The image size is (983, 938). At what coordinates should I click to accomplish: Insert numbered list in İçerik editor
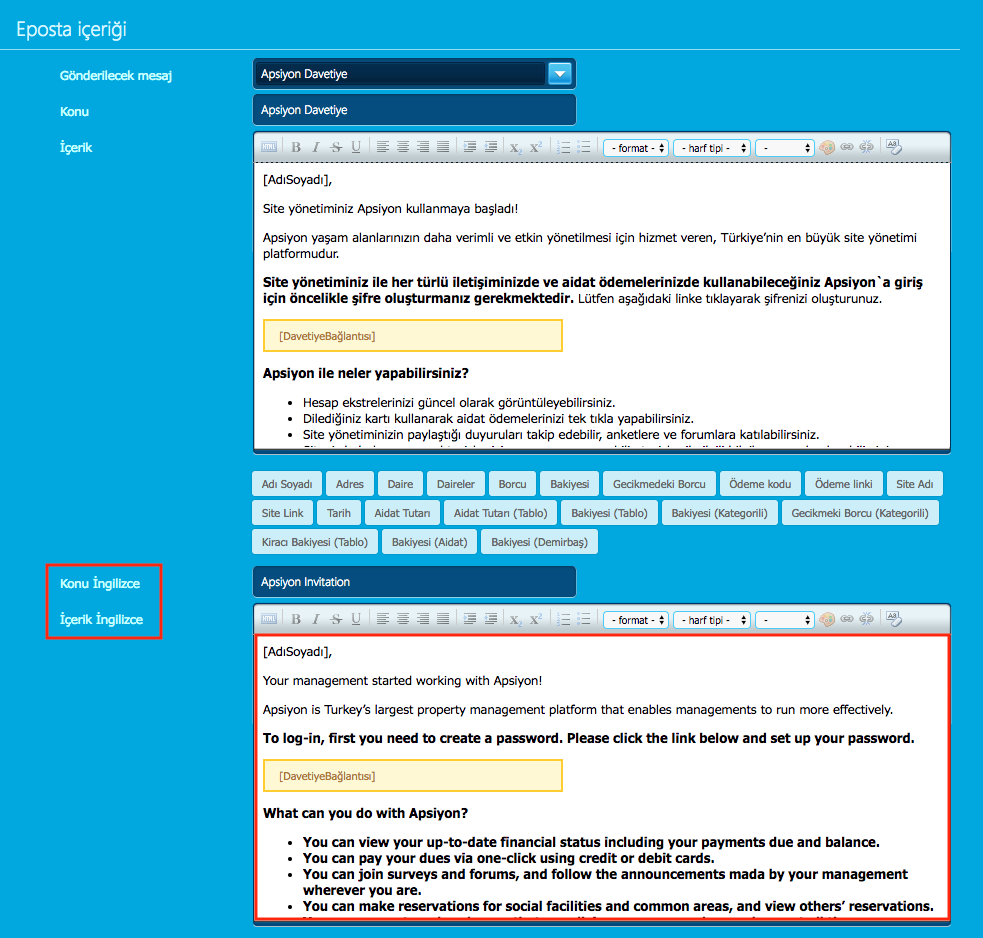click(x=564, y=147)
